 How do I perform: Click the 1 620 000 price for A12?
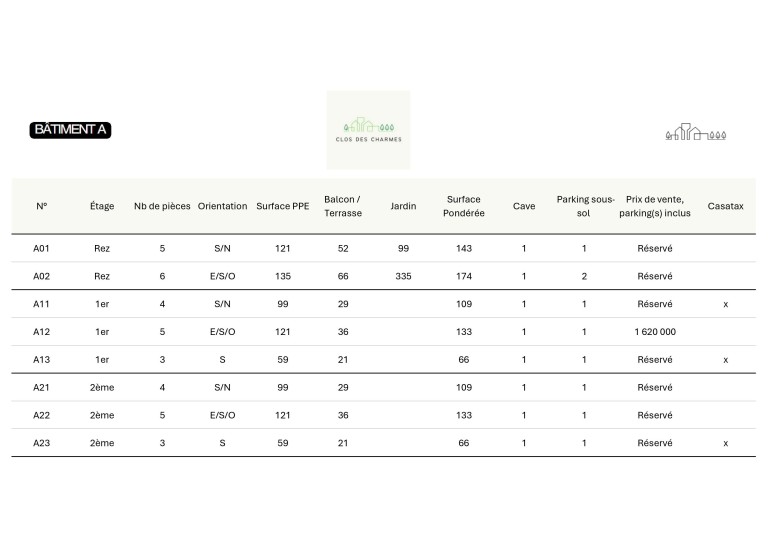(x=655, y=332)
